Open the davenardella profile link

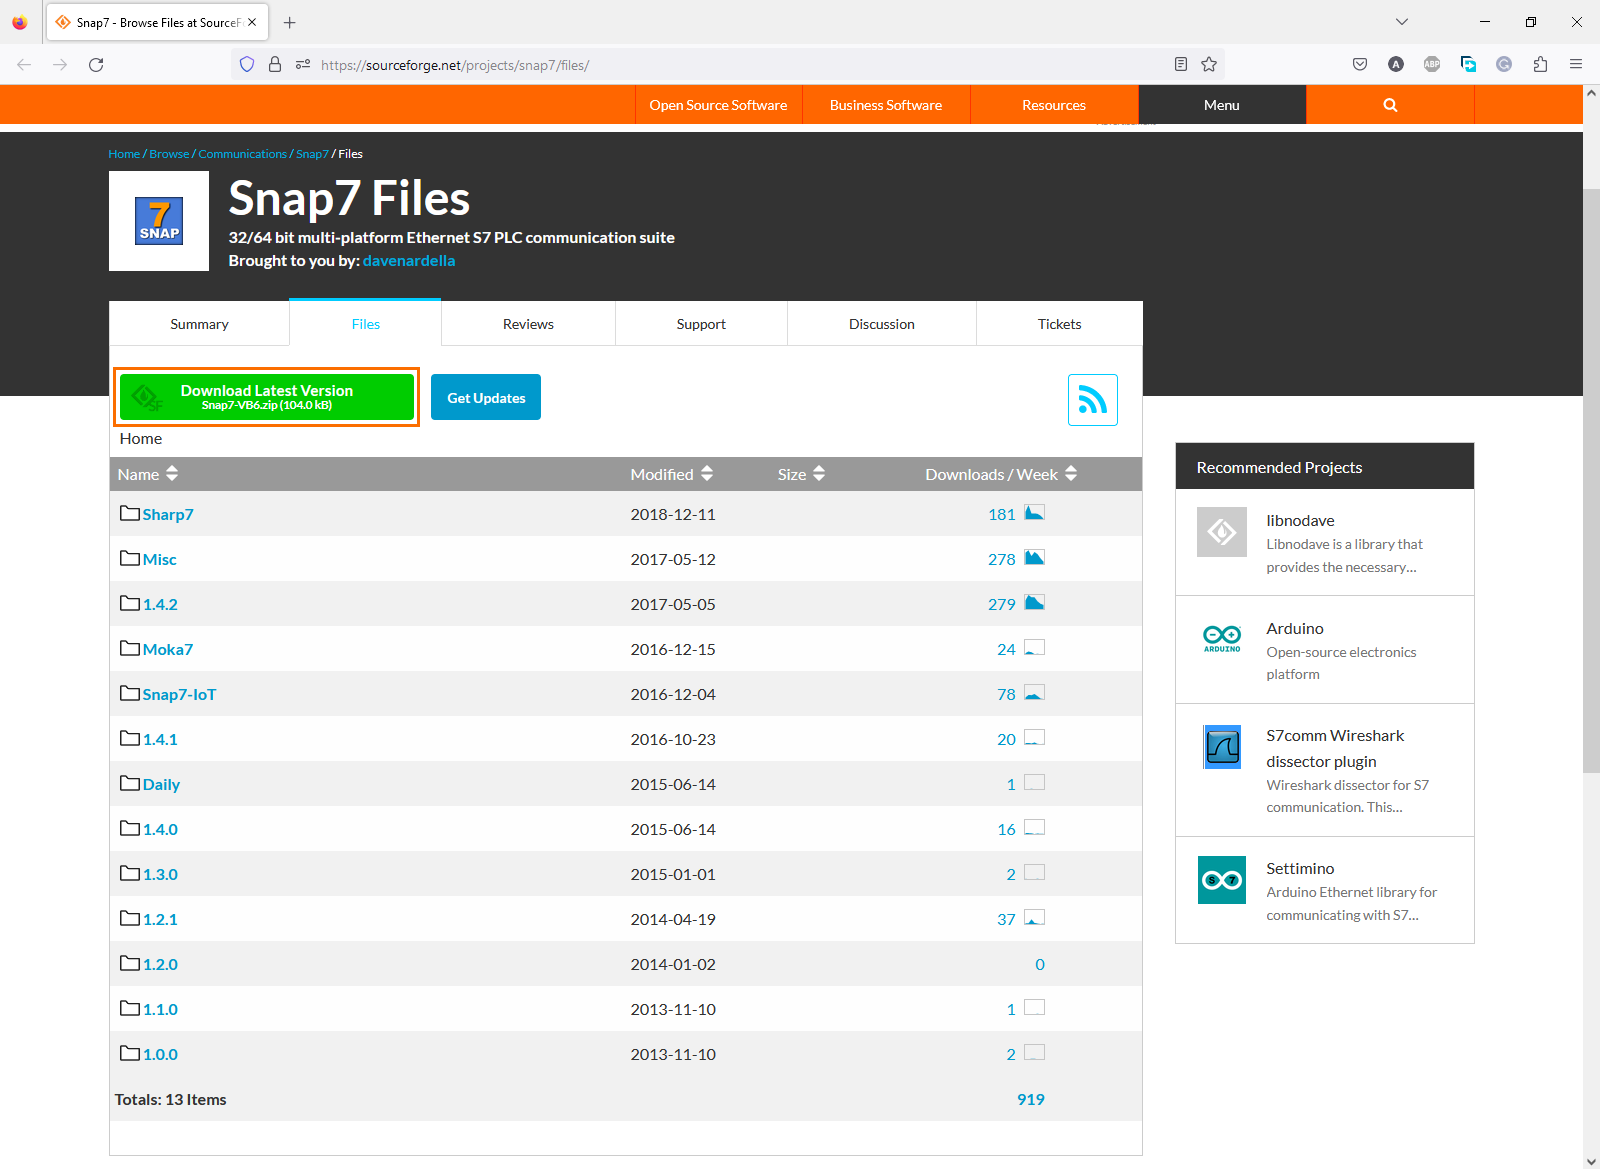click(408, 260)
